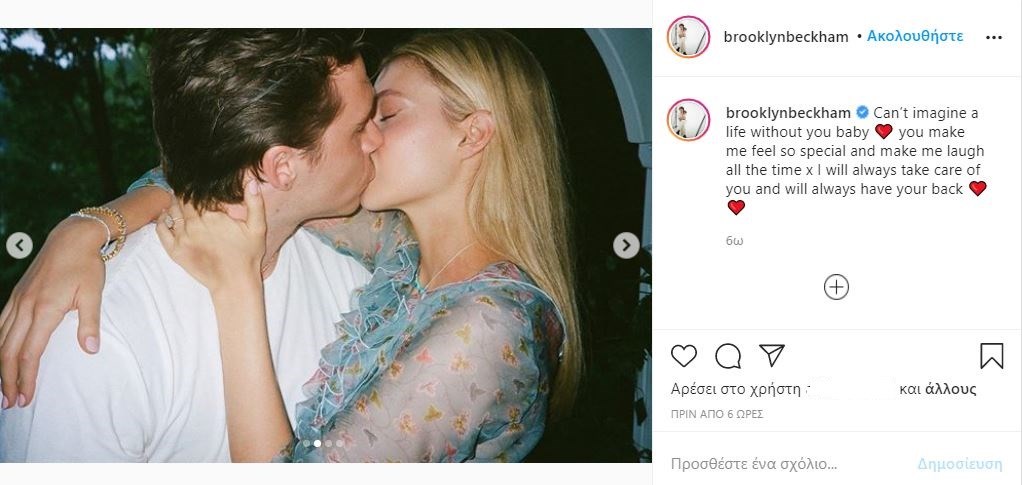1022x485 pixels.
Task: Go to the previous photo with the left arrow
Action: click(19, 245)
